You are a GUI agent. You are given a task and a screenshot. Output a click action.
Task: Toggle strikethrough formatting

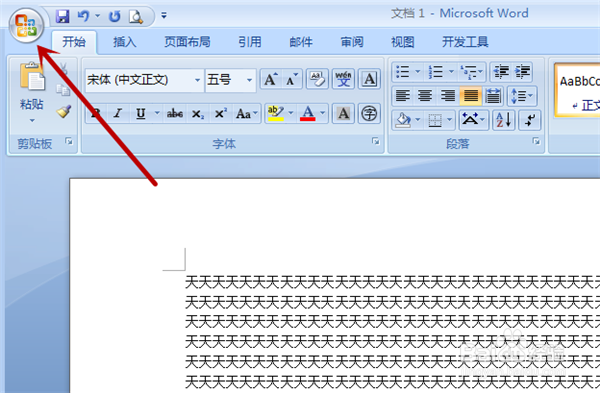pyautogui.click(x=174, y=113)
